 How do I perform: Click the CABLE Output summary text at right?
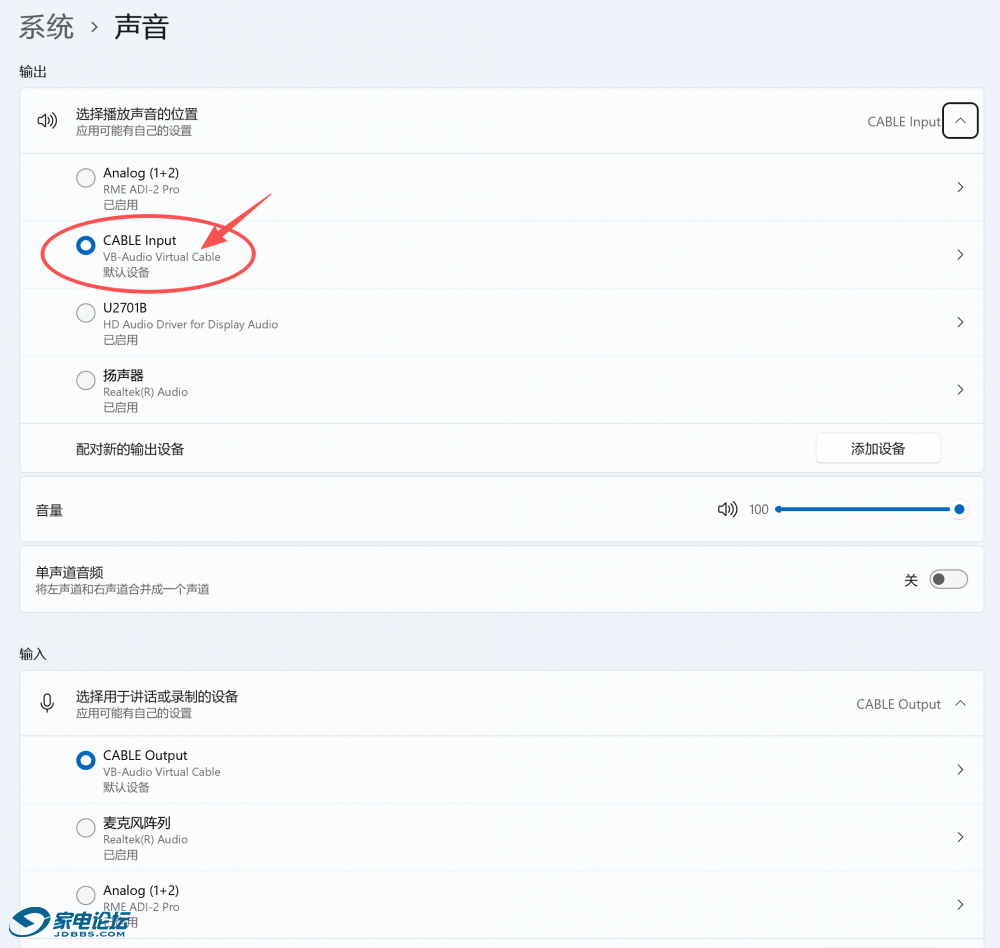tap(898, 704)
